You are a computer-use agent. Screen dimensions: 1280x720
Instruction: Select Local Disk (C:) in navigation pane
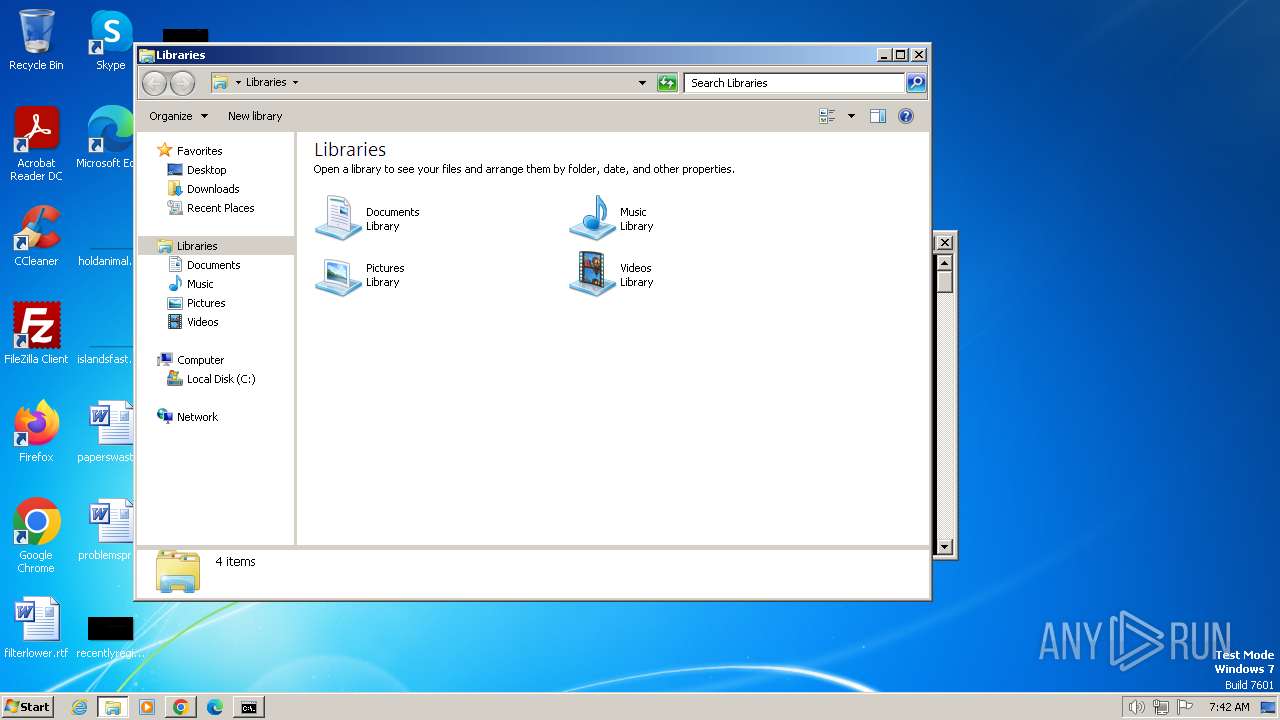(221, 379)
